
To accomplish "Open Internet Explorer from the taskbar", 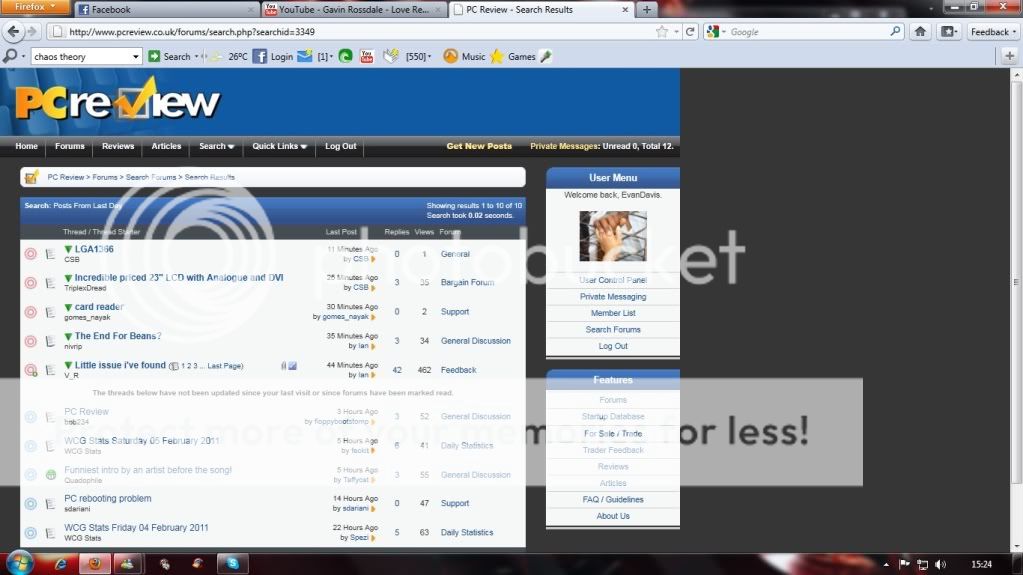I will coord(61,564).
